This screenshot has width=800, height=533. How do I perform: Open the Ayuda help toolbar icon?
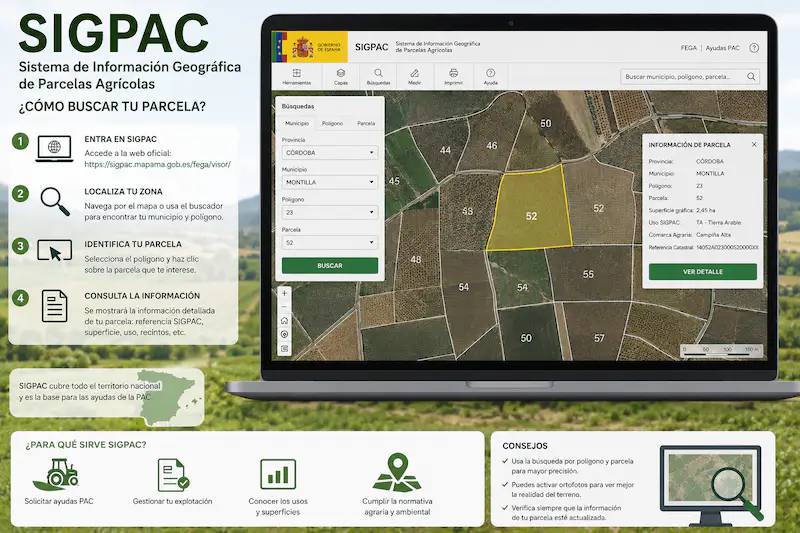pyautogui.click(x=490, y=77)
